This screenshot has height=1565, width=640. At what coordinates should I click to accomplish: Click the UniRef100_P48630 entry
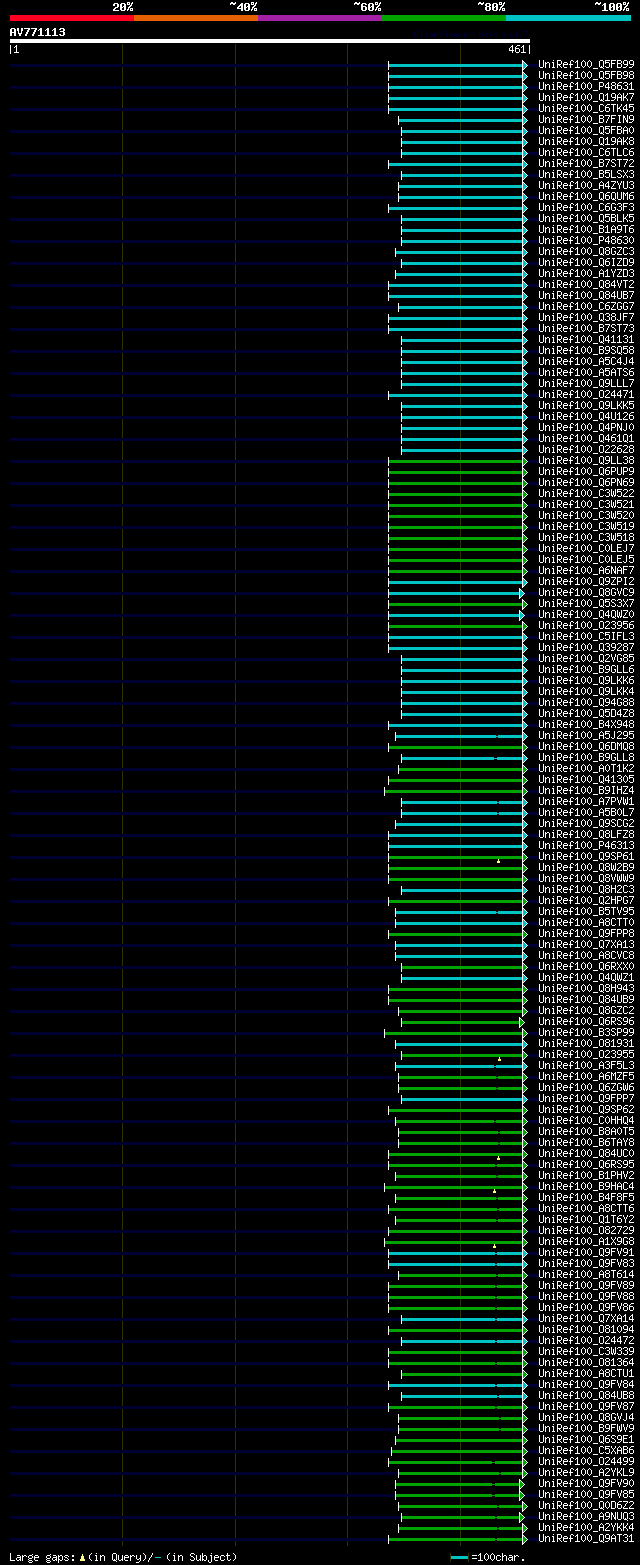(585, 241)
